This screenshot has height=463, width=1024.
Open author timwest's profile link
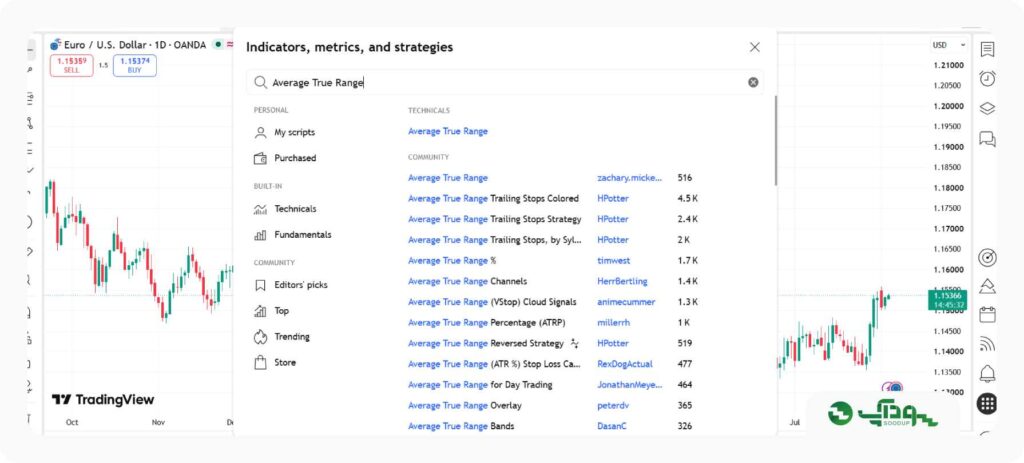click(614, 261)
